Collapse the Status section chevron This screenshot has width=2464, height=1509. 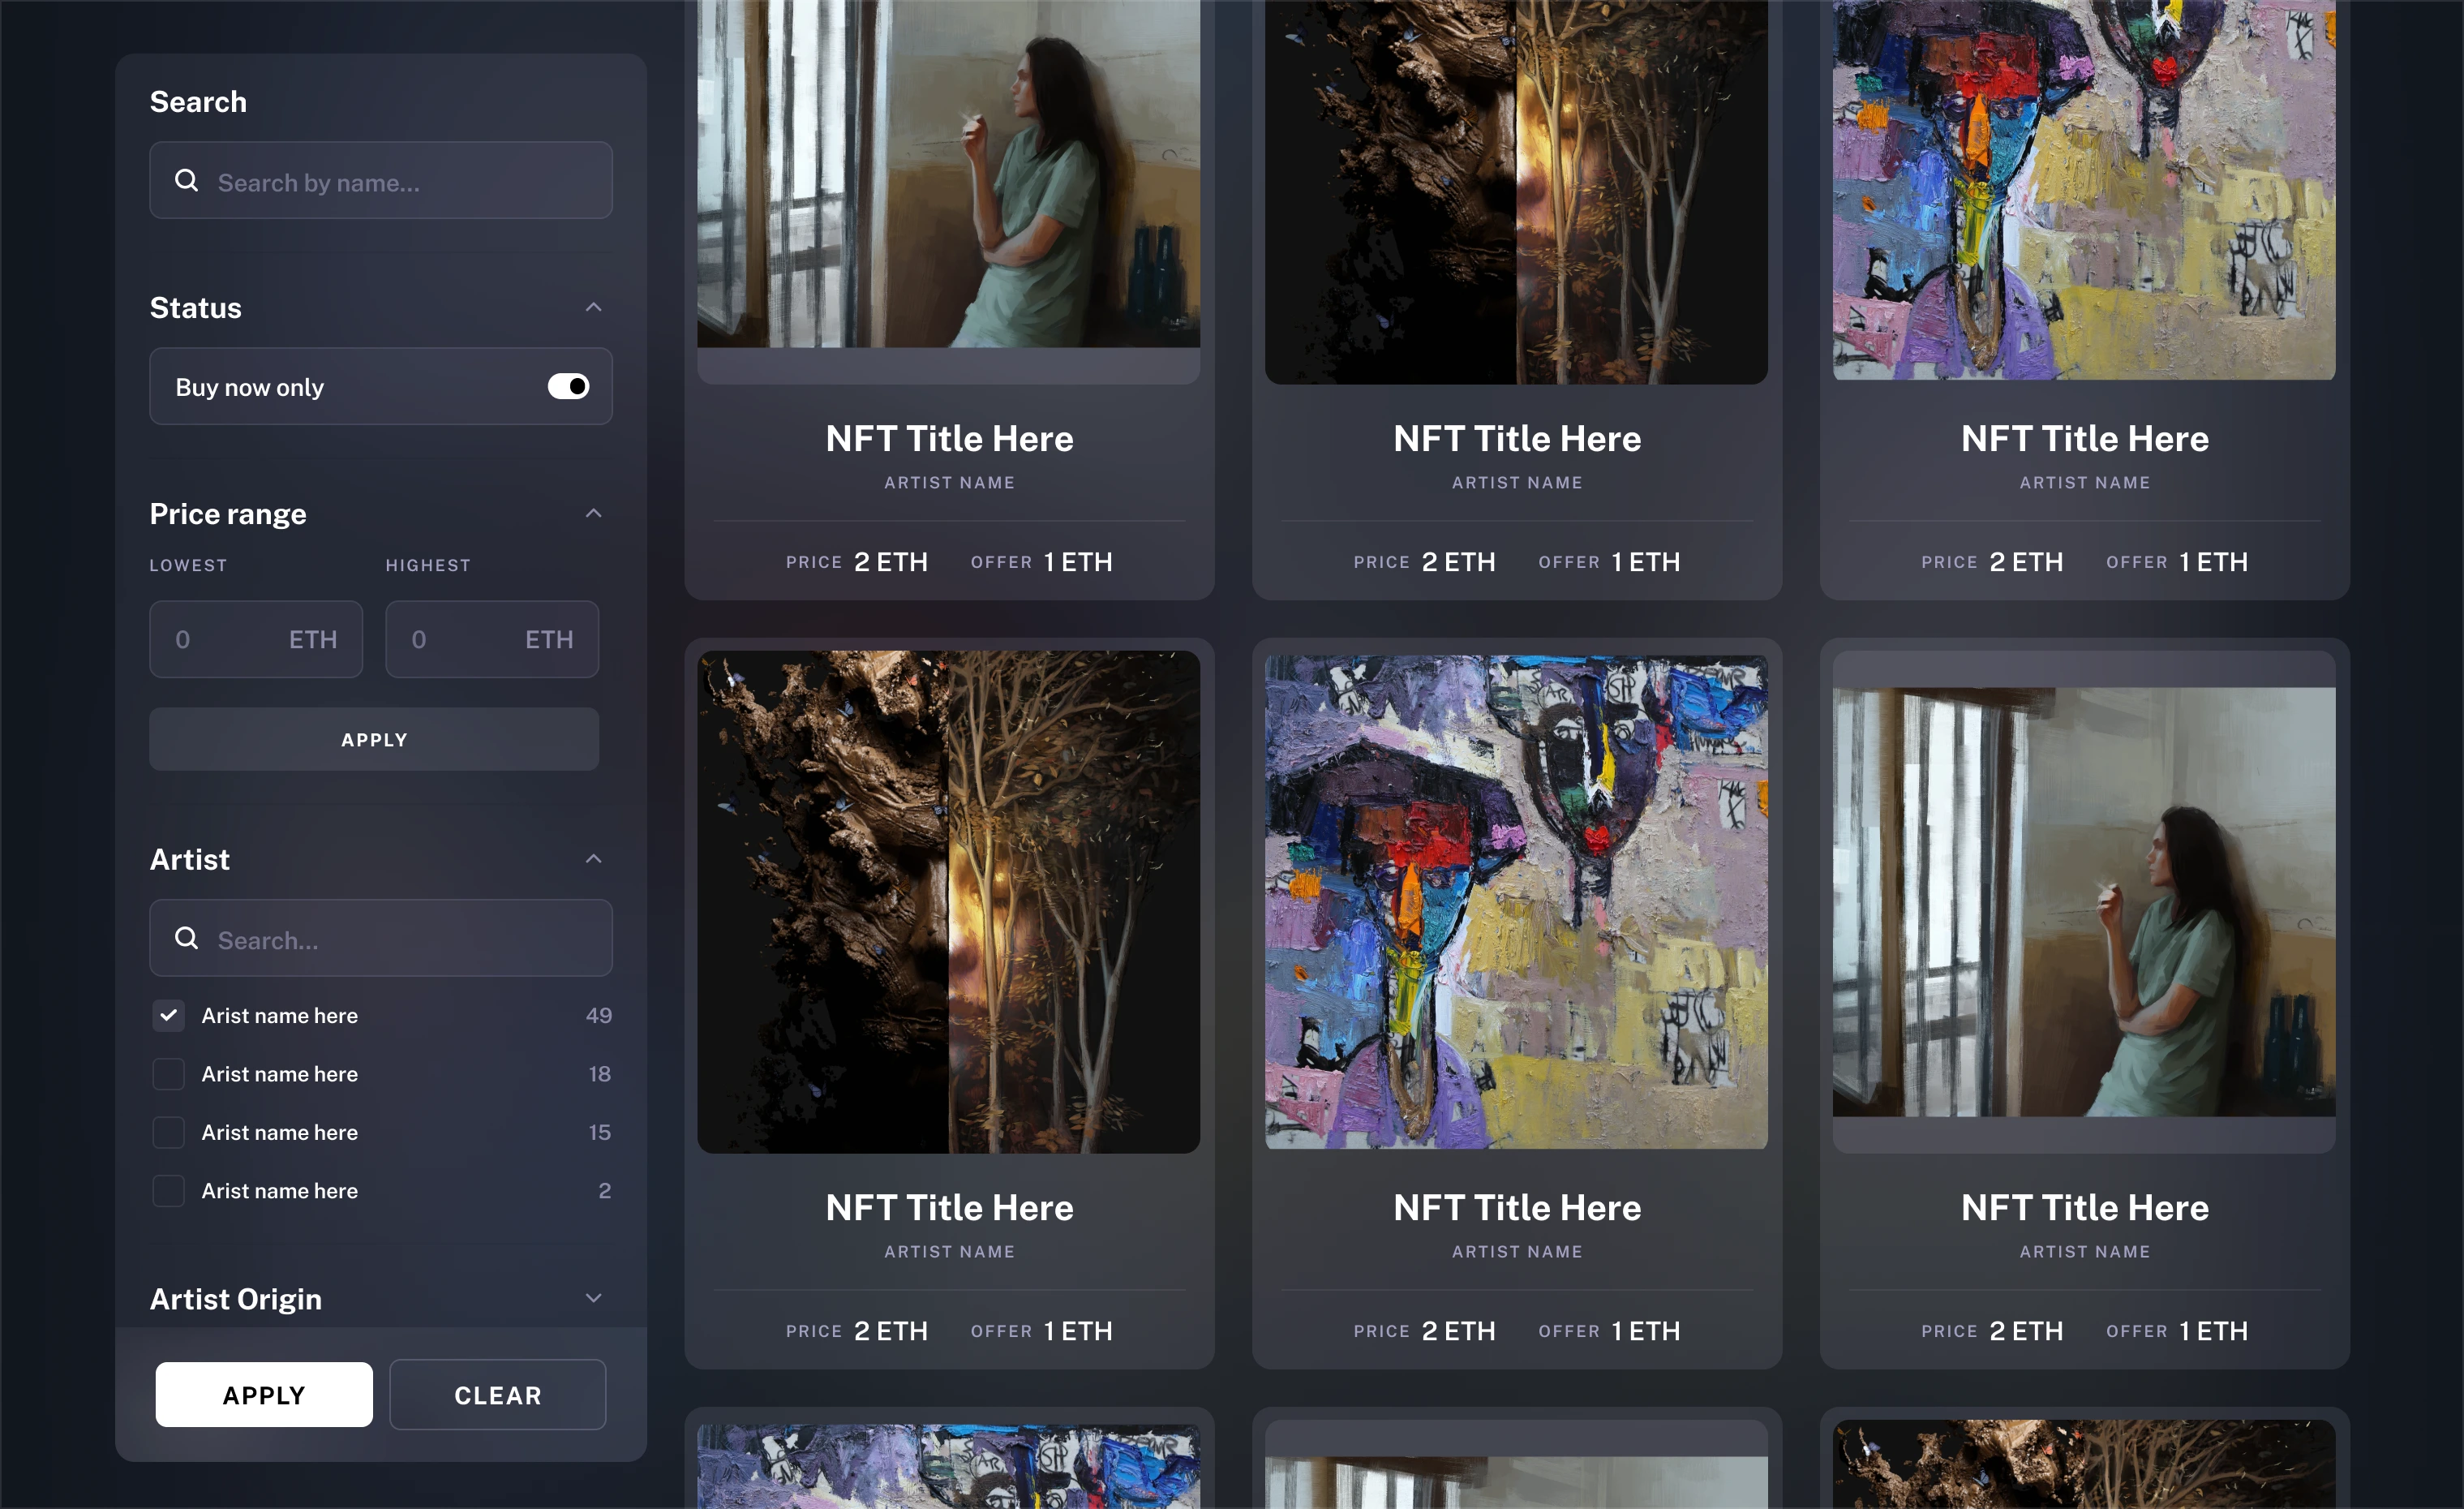coord(593,307)
